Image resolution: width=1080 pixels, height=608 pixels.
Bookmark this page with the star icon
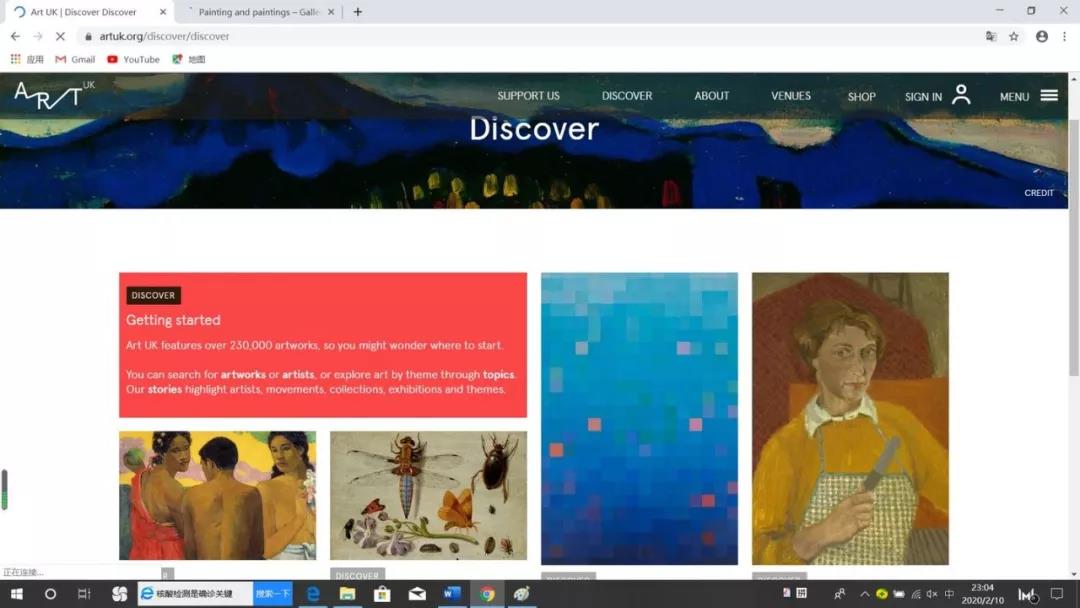(x=1014, y=36)
